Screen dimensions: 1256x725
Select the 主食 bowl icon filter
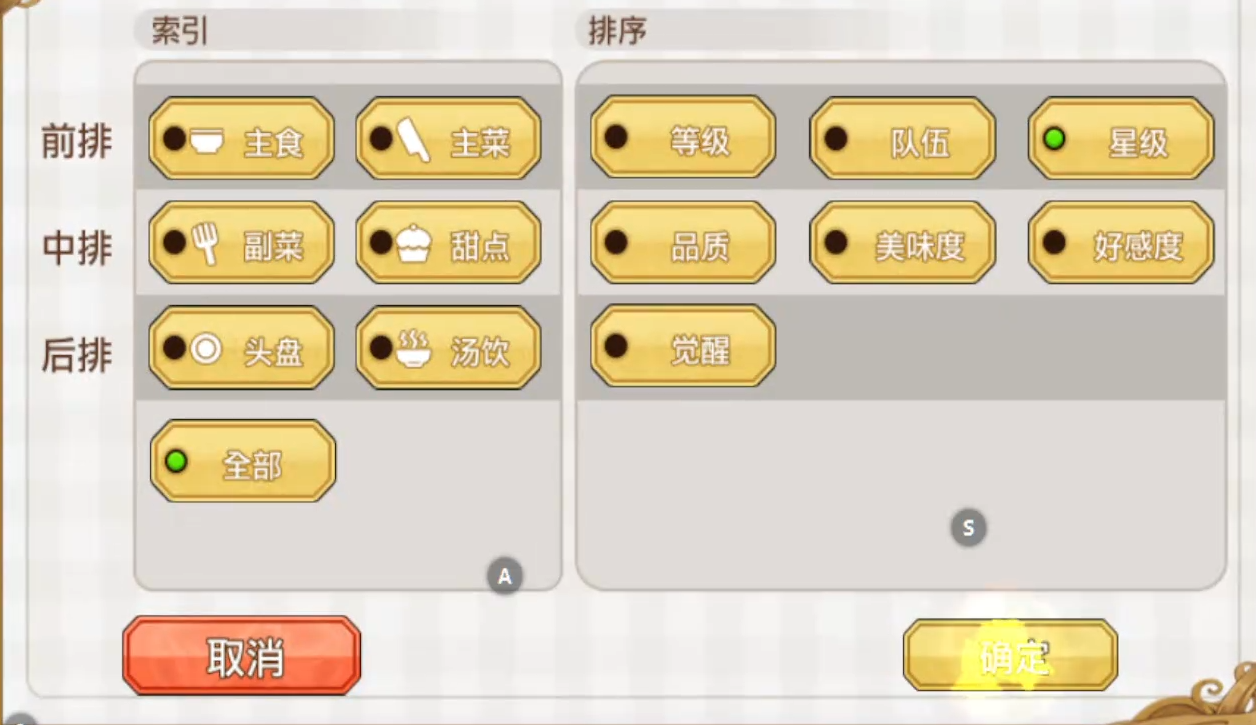(x=241, y=139)
